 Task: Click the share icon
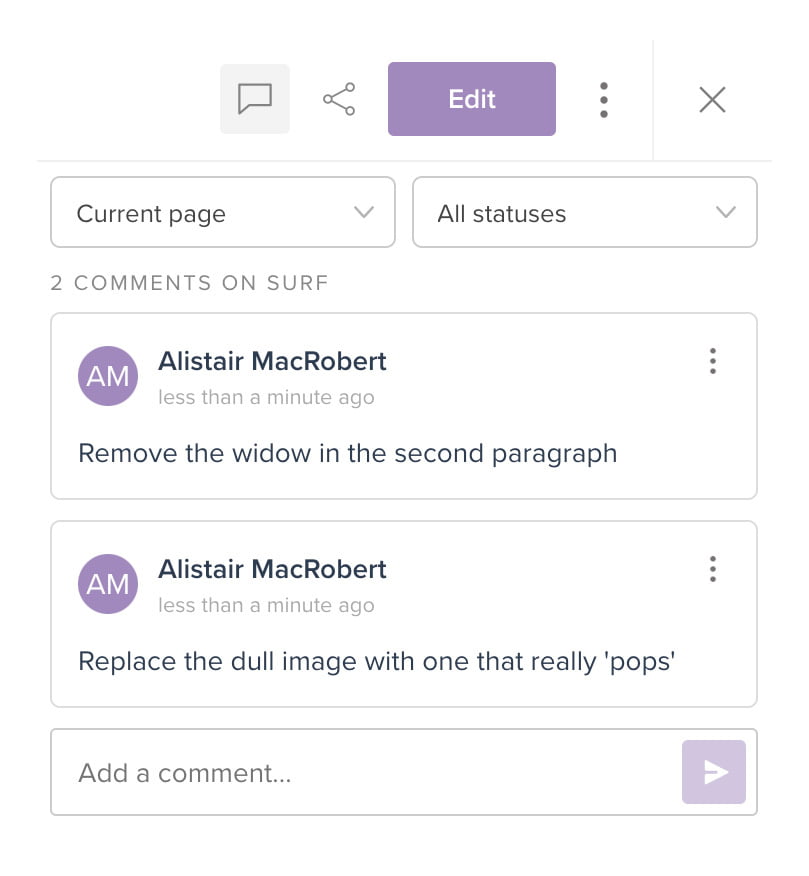point(339,99)
